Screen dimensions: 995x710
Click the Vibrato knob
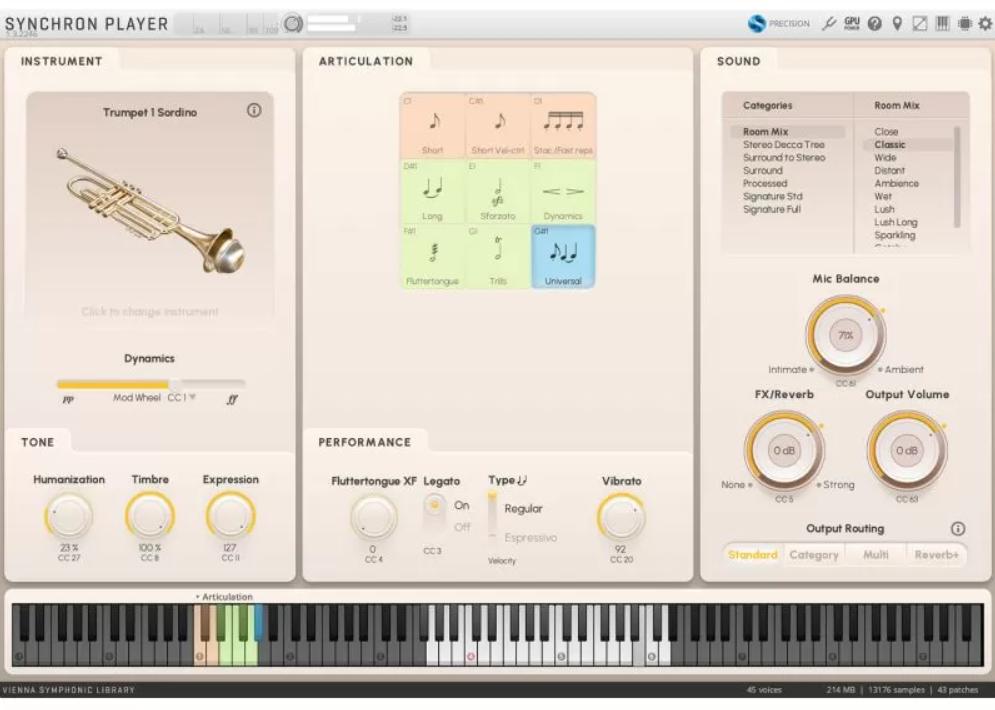click(621, 518)
